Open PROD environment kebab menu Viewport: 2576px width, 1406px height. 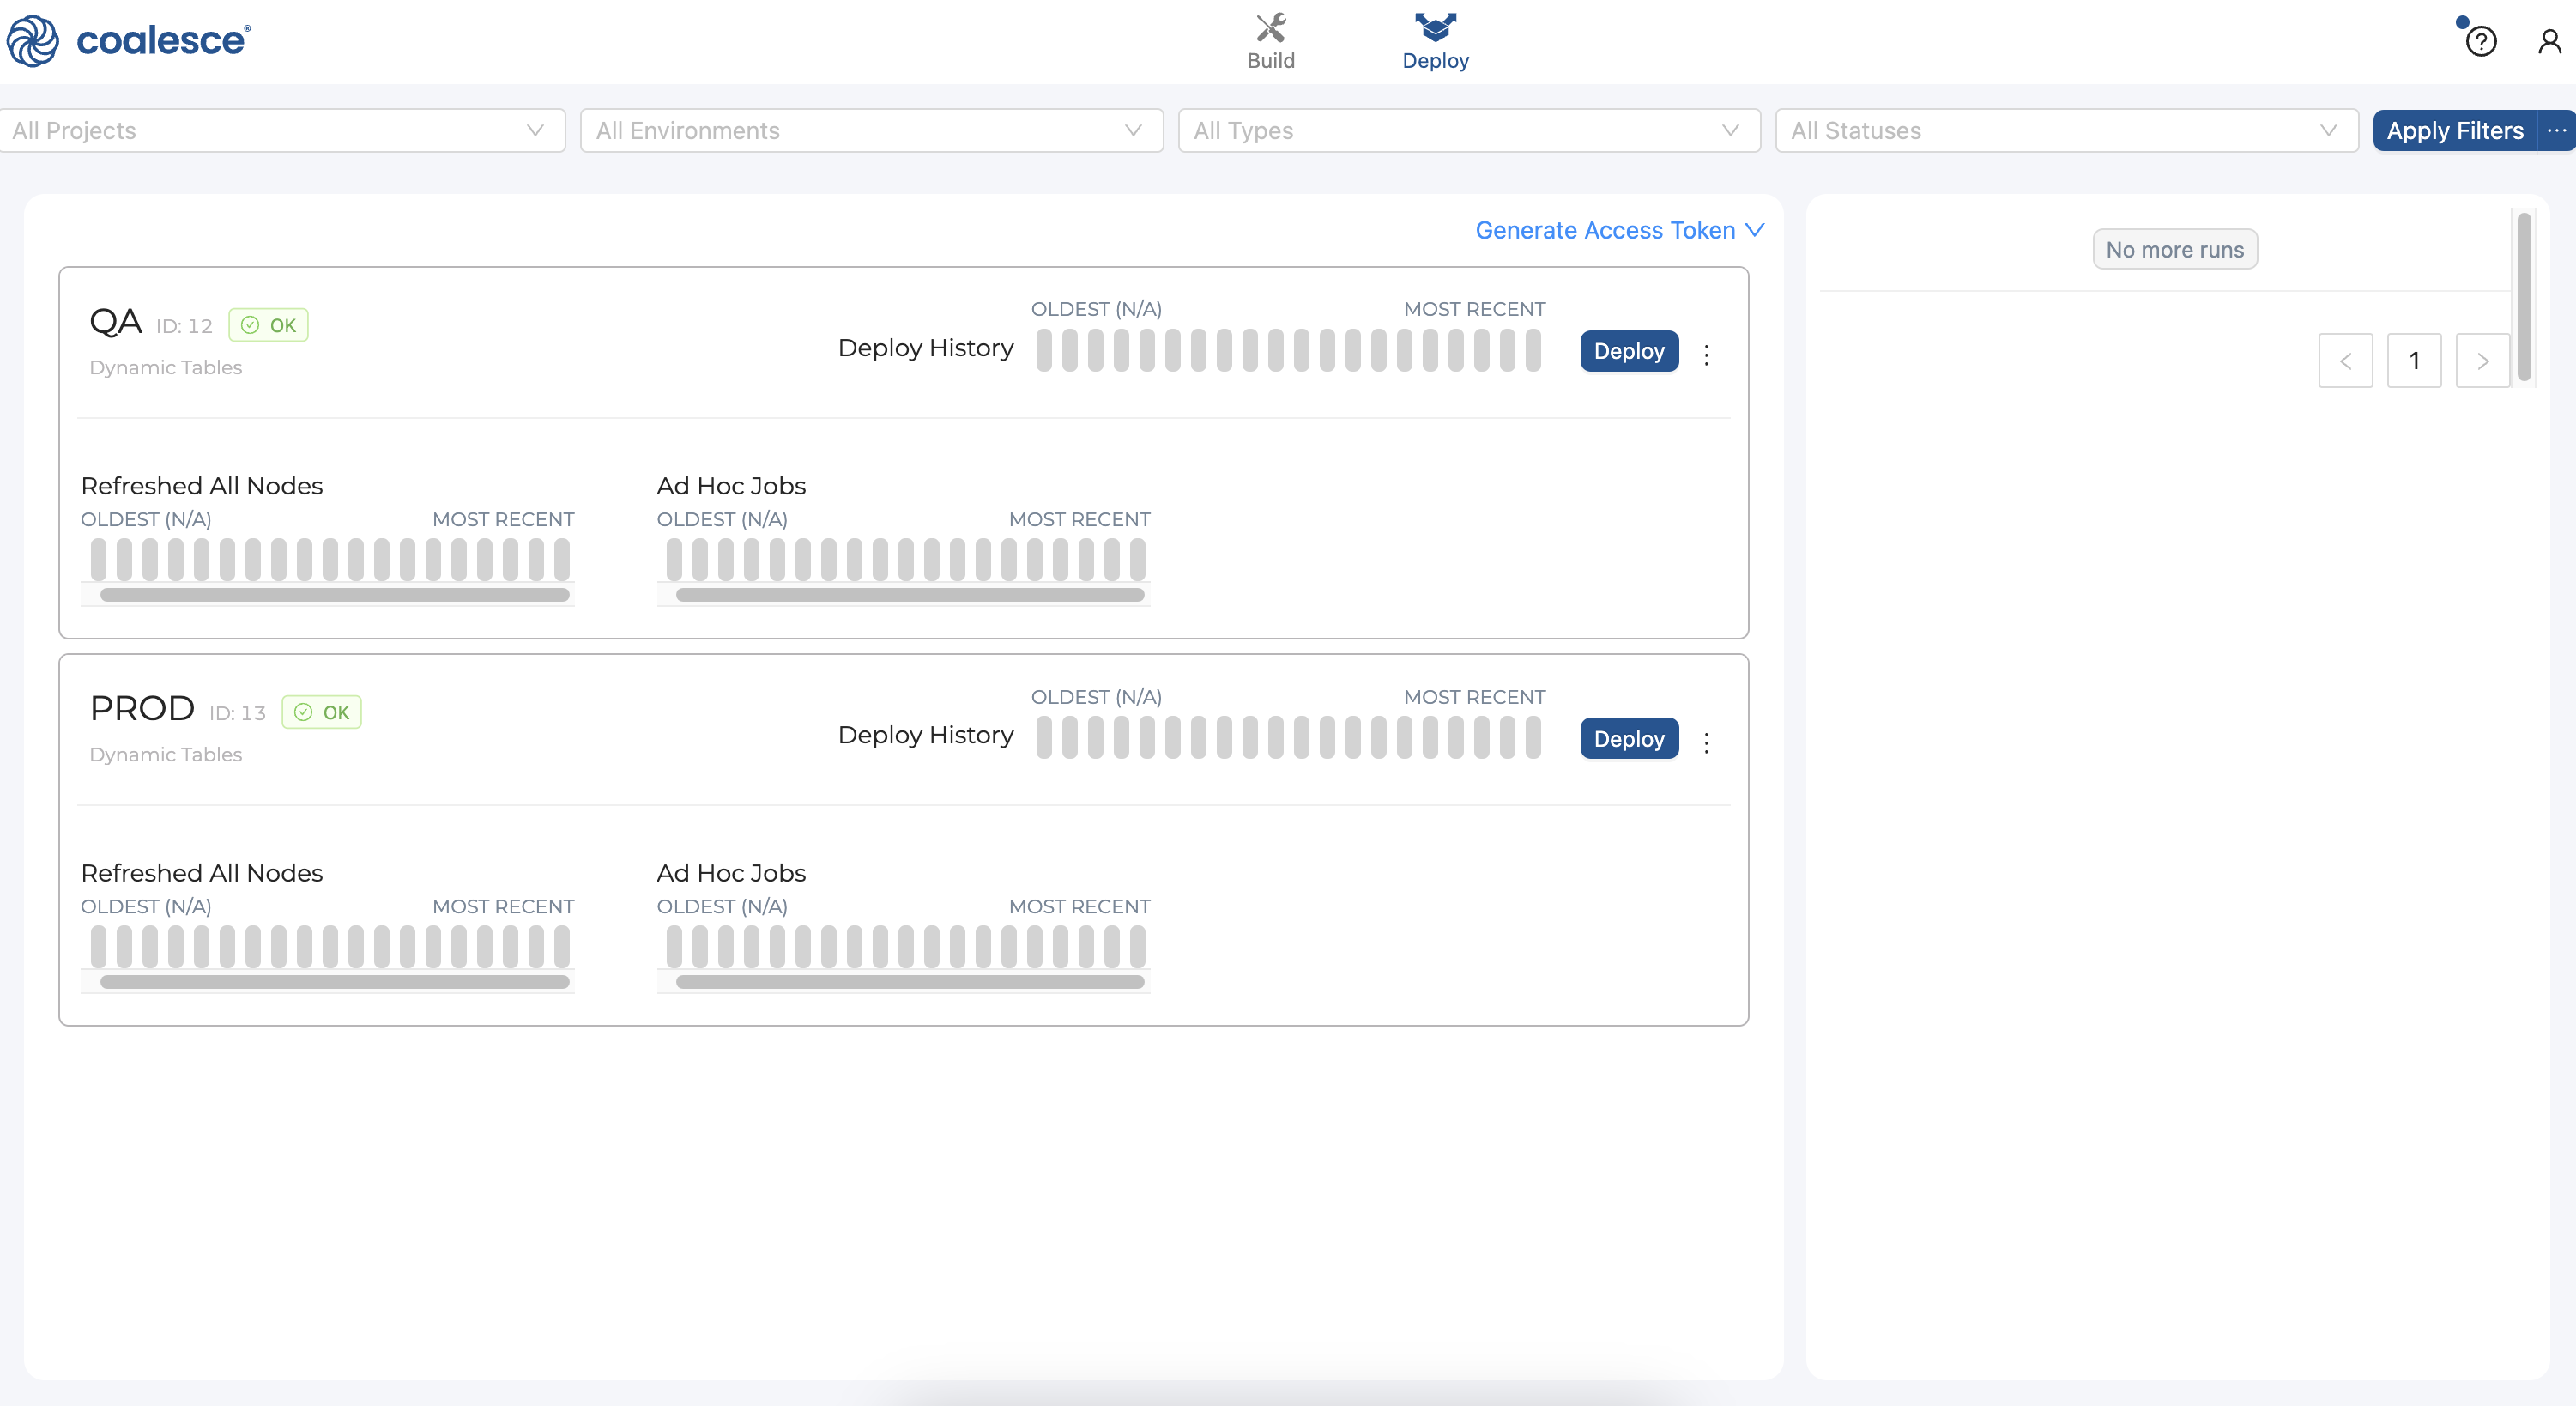click(x=1706, y=742)
